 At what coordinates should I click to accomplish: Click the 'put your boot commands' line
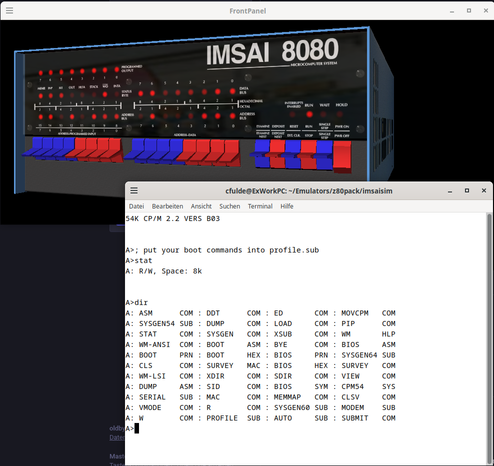point(222,250)
